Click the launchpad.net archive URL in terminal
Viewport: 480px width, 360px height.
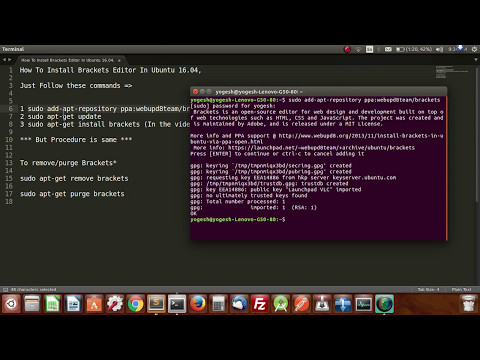pos(321,148)
